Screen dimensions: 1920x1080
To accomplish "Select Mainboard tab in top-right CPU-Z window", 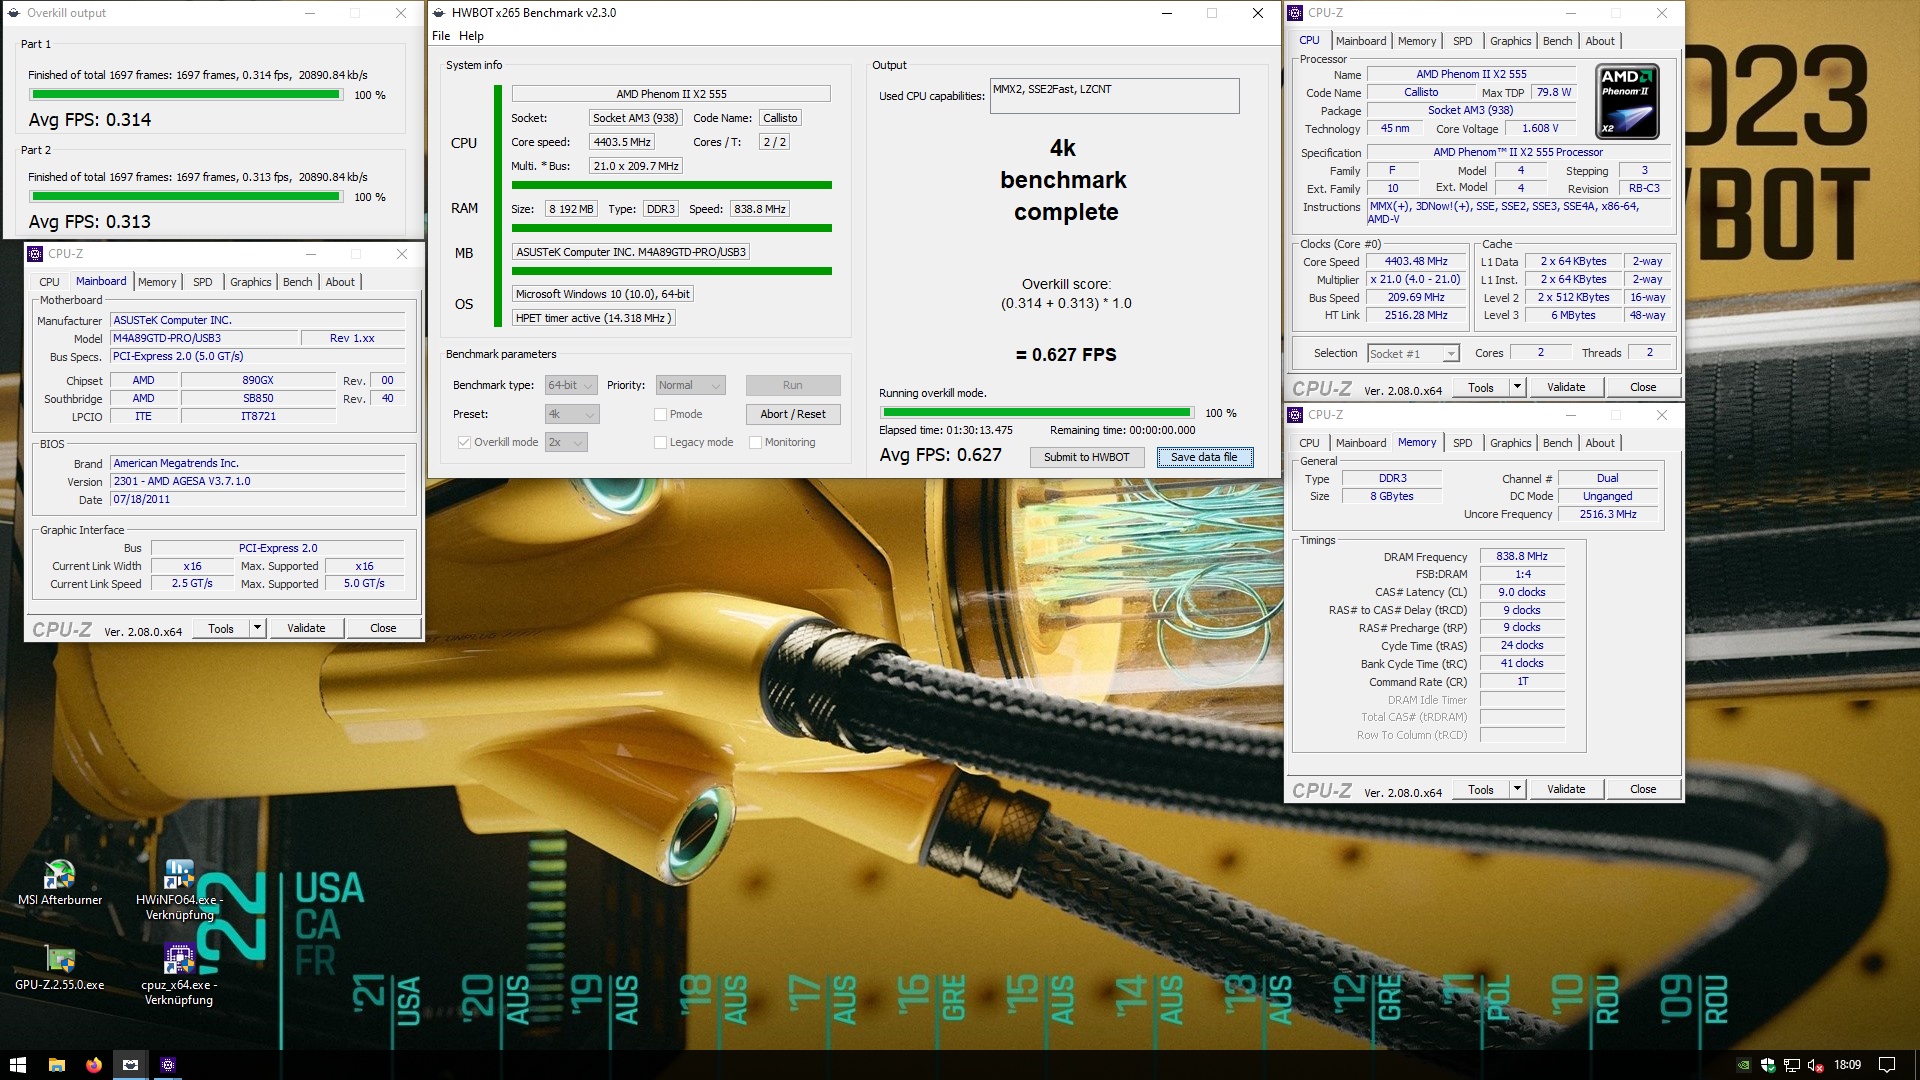I will [1361, 41].
